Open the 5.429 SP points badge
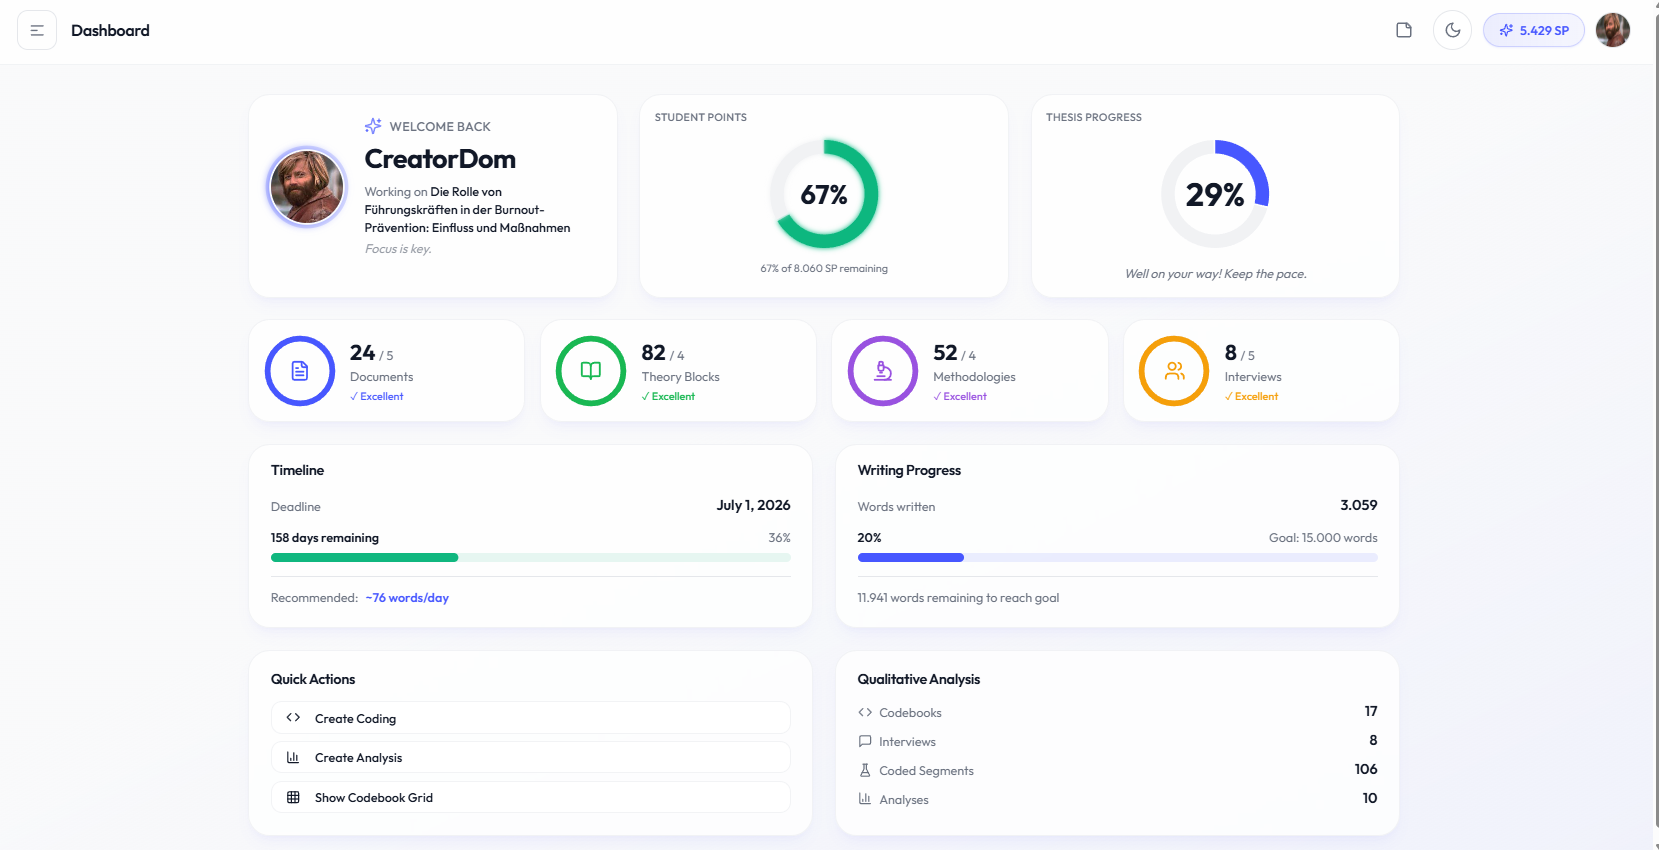This screenshot has height=850, width=1659. (x=1533, y=30)
